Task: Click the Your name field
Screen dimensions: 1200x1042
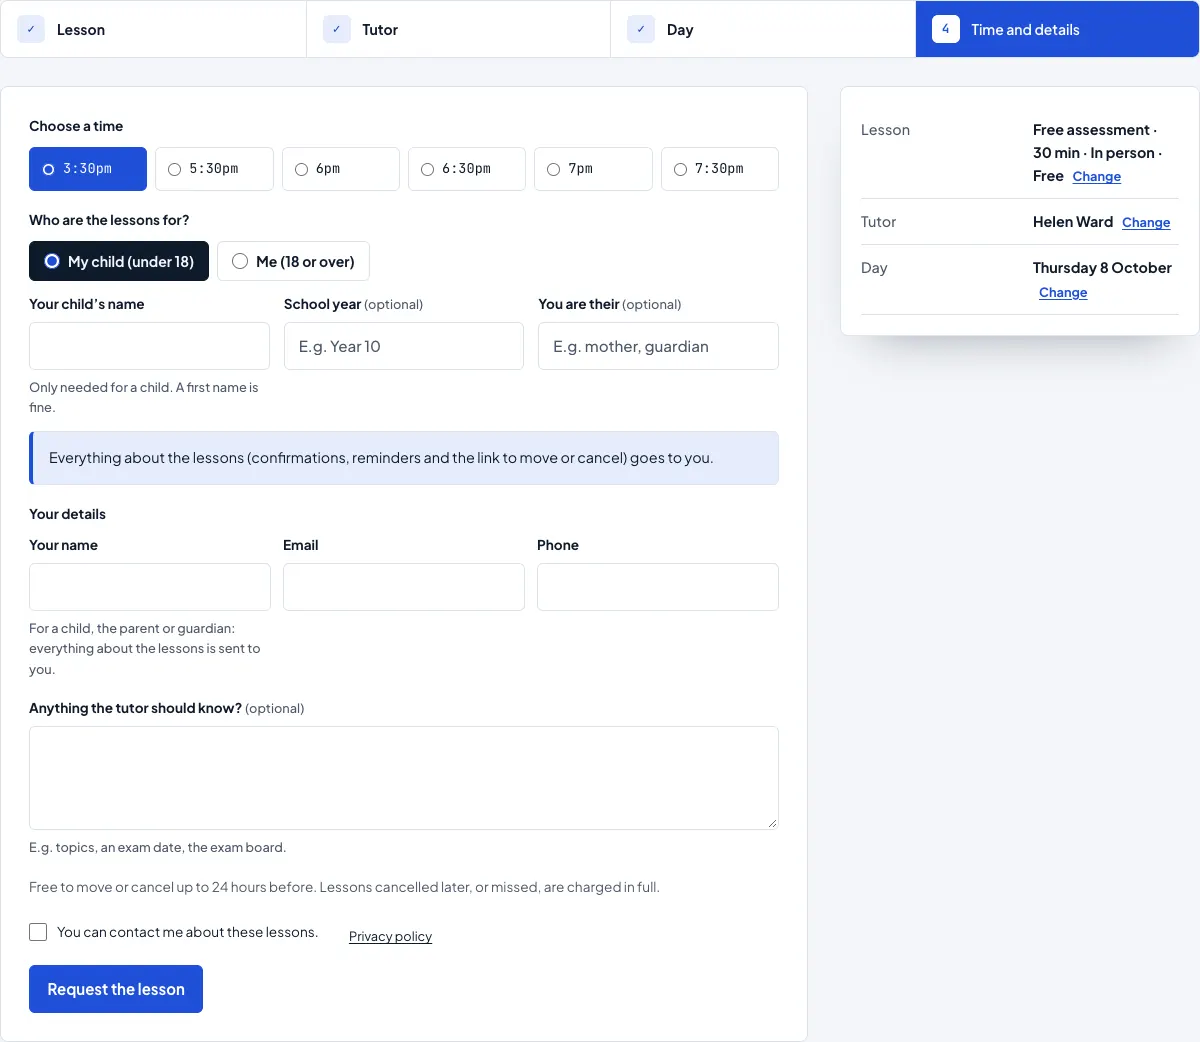Action: [x=150, y=587]
